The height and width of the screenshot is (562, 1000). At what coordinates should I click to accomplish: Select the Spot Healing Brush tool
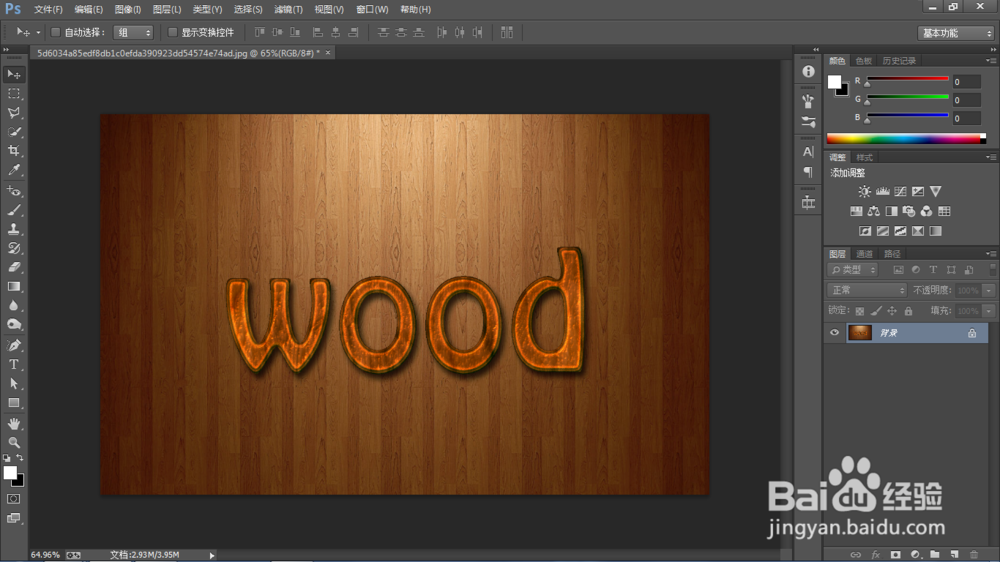pos(13,191)
